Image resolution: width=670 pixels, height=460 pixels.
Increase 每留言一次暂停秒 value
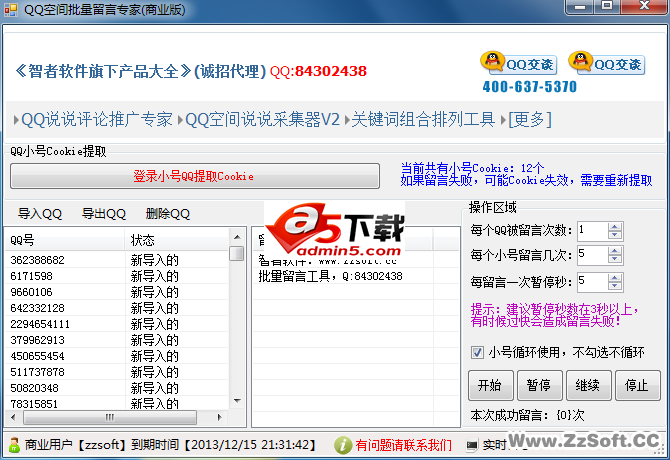pos(614,278)
